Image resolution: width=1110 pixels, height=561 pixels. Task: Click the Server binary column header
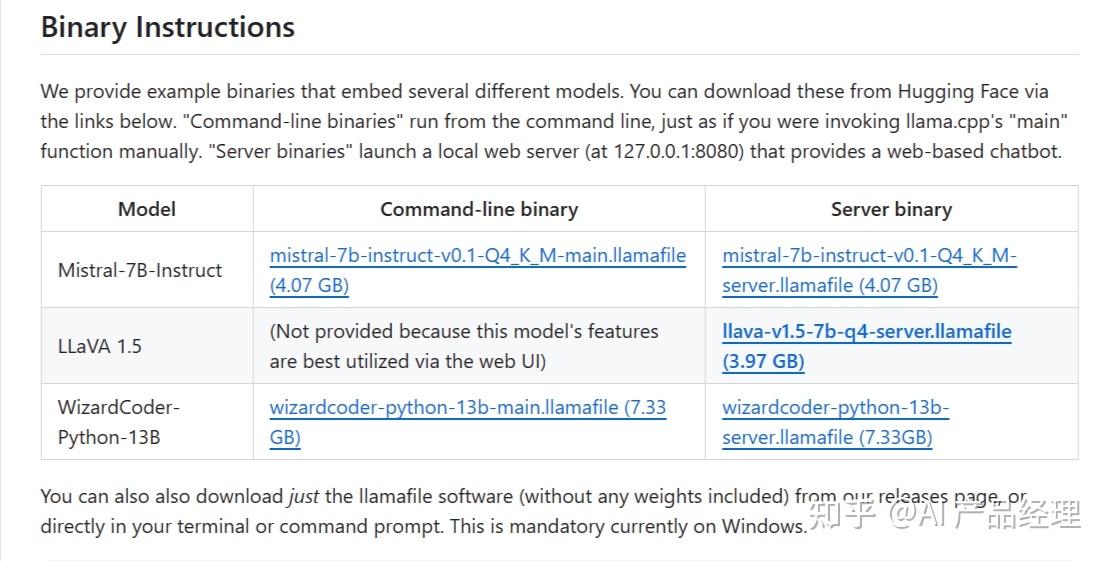click(891, 209)
